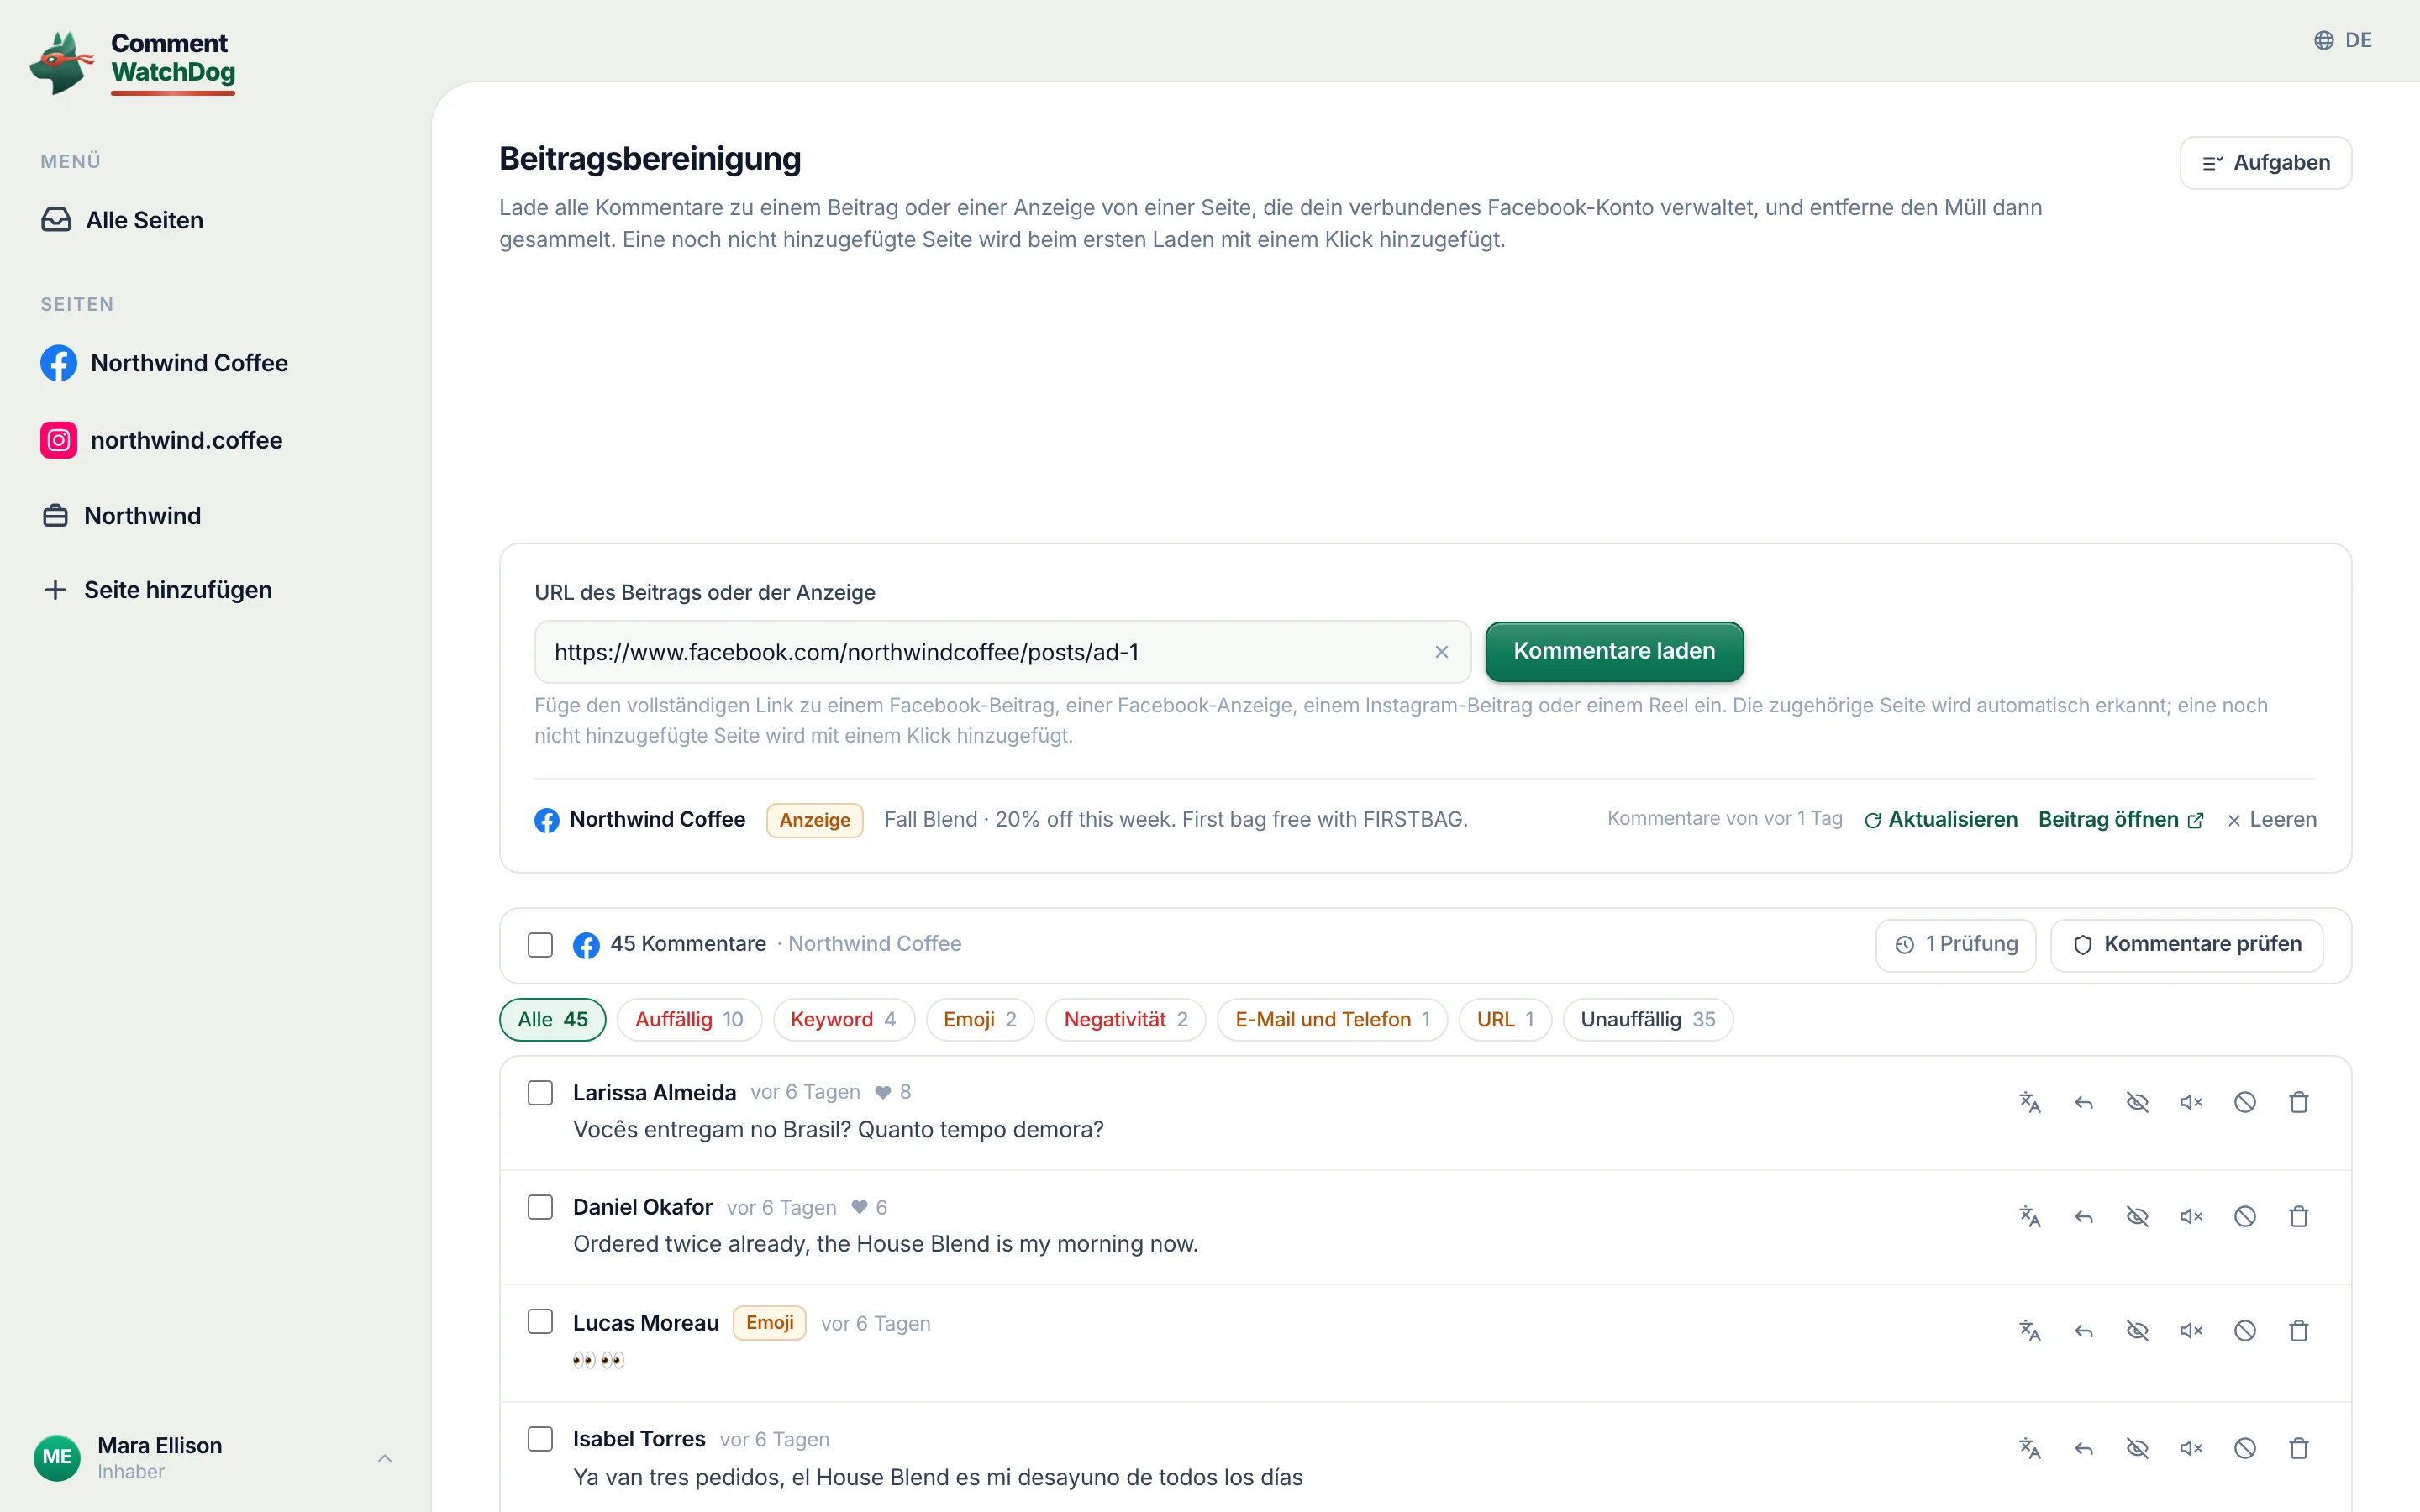Screen dimensions: 2420x1512
Task: Open Beitrag öffnen external link
Action: coord(2120,819)
